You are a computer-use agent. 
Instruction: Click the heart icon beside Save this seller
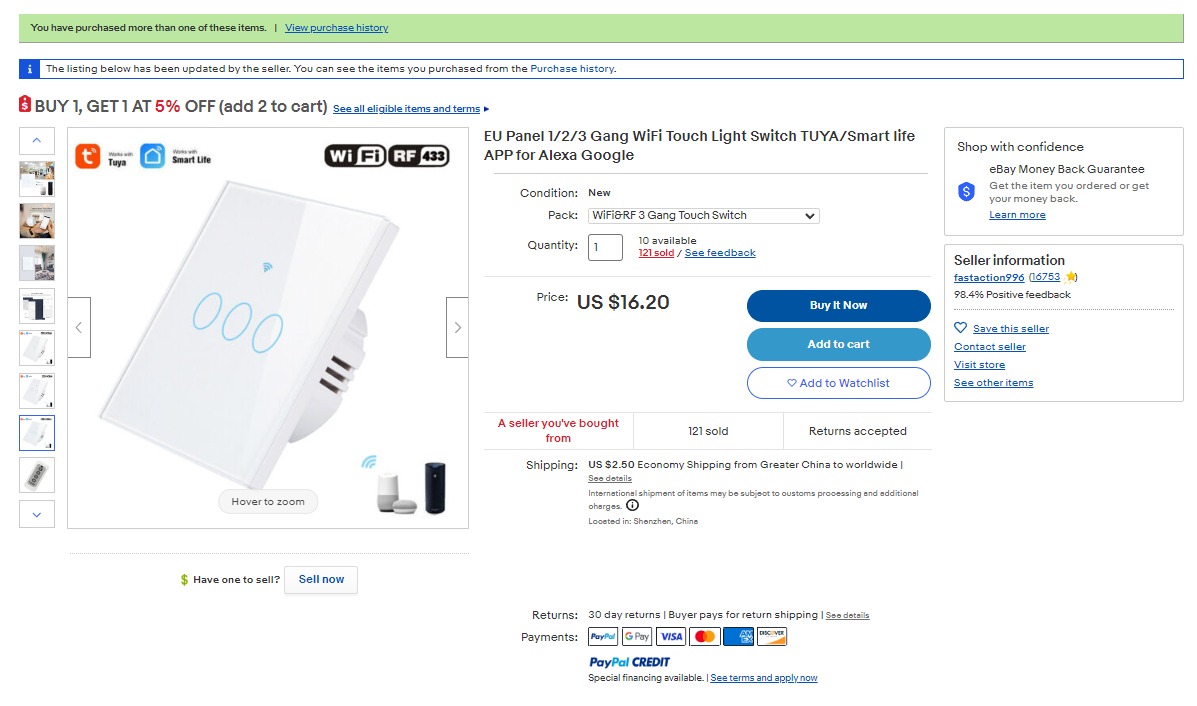pos(961,328)
